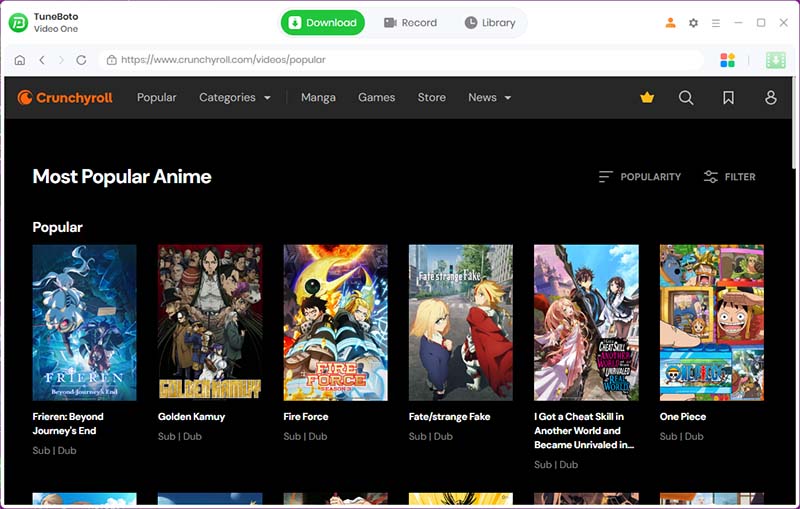Go to the browser home icon

[x=19, y=60]
